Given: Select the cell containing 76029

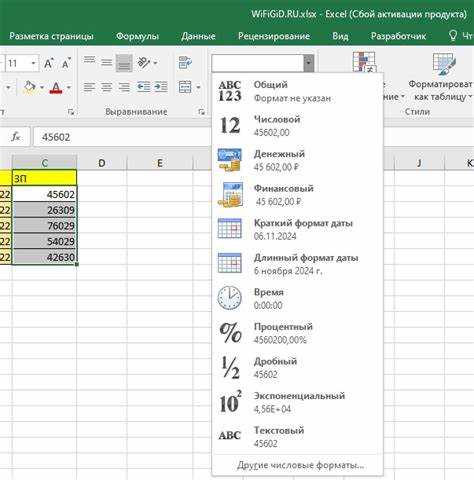Looking at the screenshot, I should (x=44, y=226).
